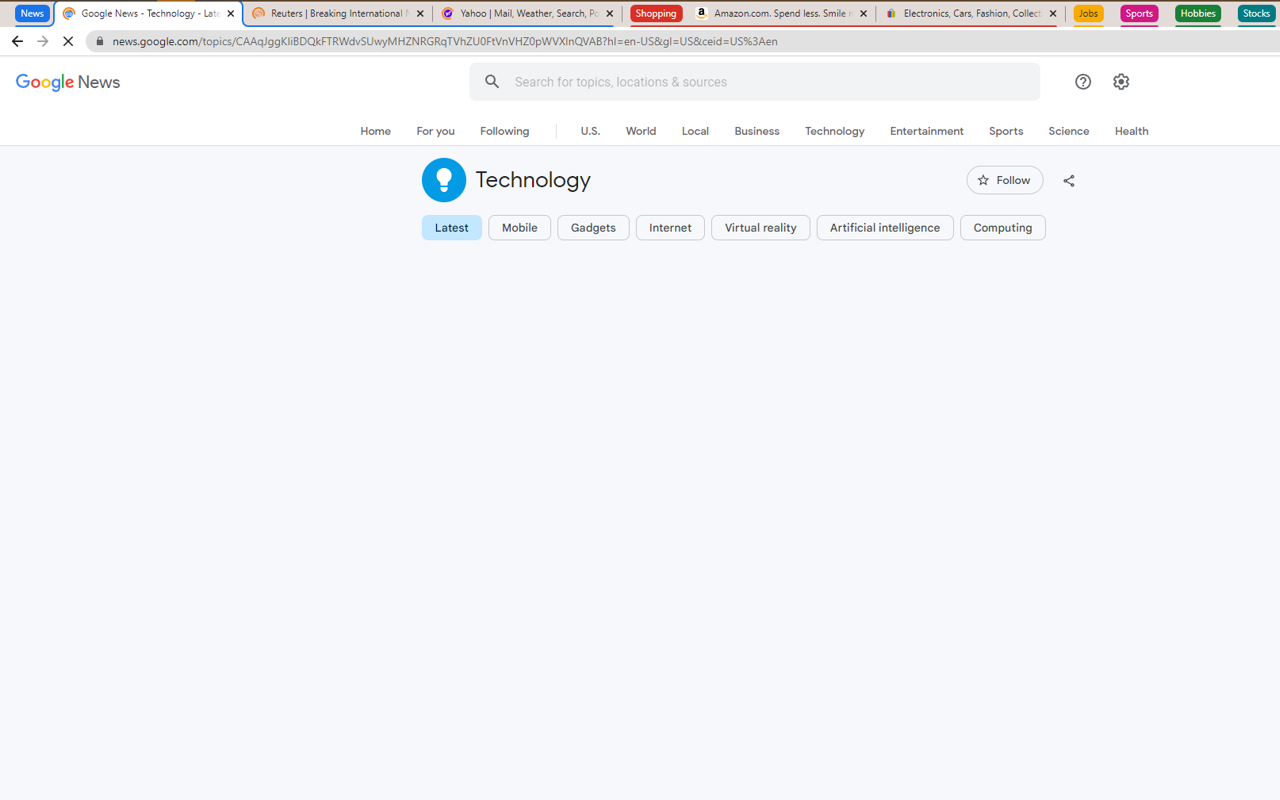The image size is (1280, 800).
Task: View site security via the padlock icon
Action: [98, 41]
